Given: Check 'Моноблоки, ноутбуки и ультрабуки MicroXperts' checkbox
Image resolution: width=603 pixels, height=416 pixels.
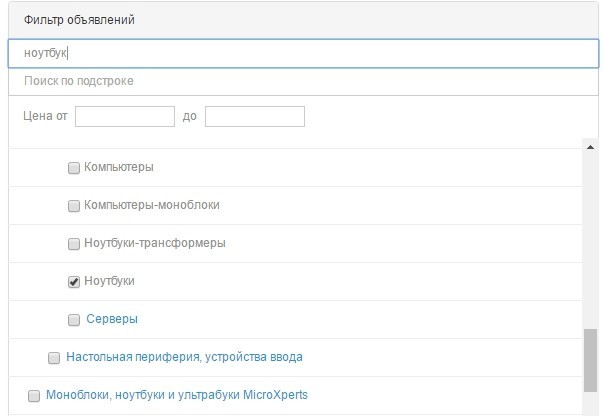Looking at the screenshot, I should (x=34, y=396).
